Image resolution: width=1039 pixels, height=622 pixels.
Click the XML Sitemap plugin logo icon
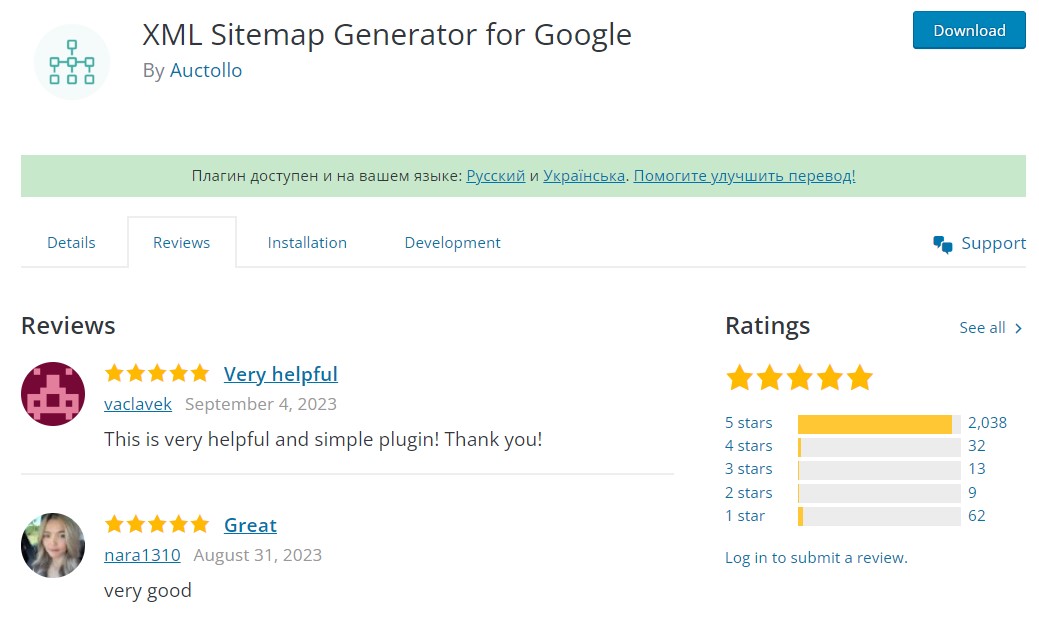[72, 62]
